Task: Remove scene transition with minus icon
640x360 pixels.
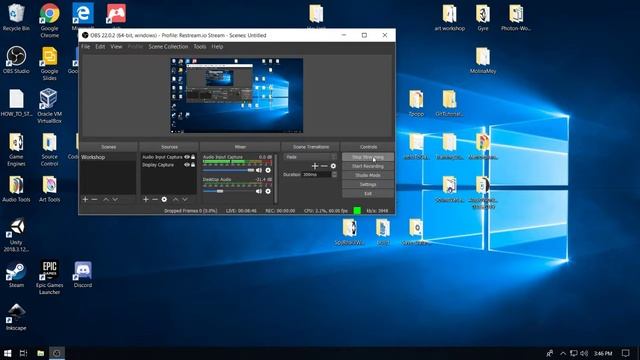Action: (324, 166)
